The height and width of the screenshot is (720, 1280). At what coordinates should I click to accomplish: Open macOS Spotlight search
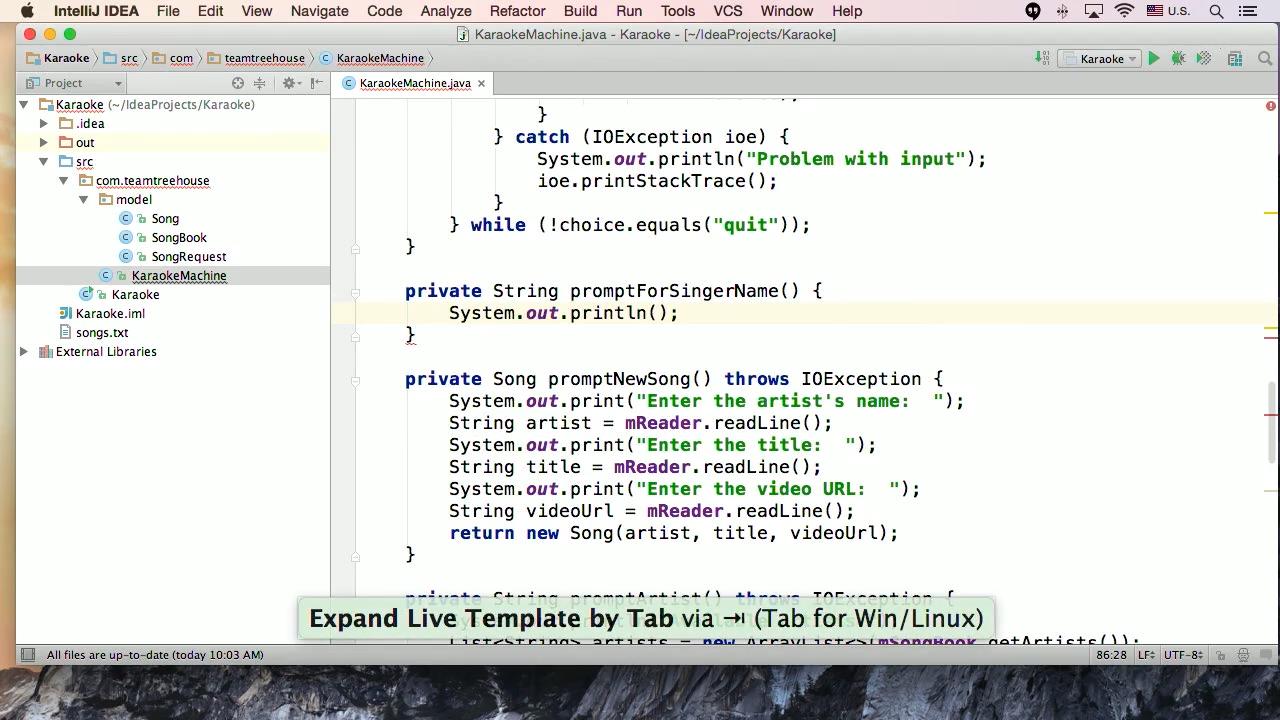point(1217,11)
